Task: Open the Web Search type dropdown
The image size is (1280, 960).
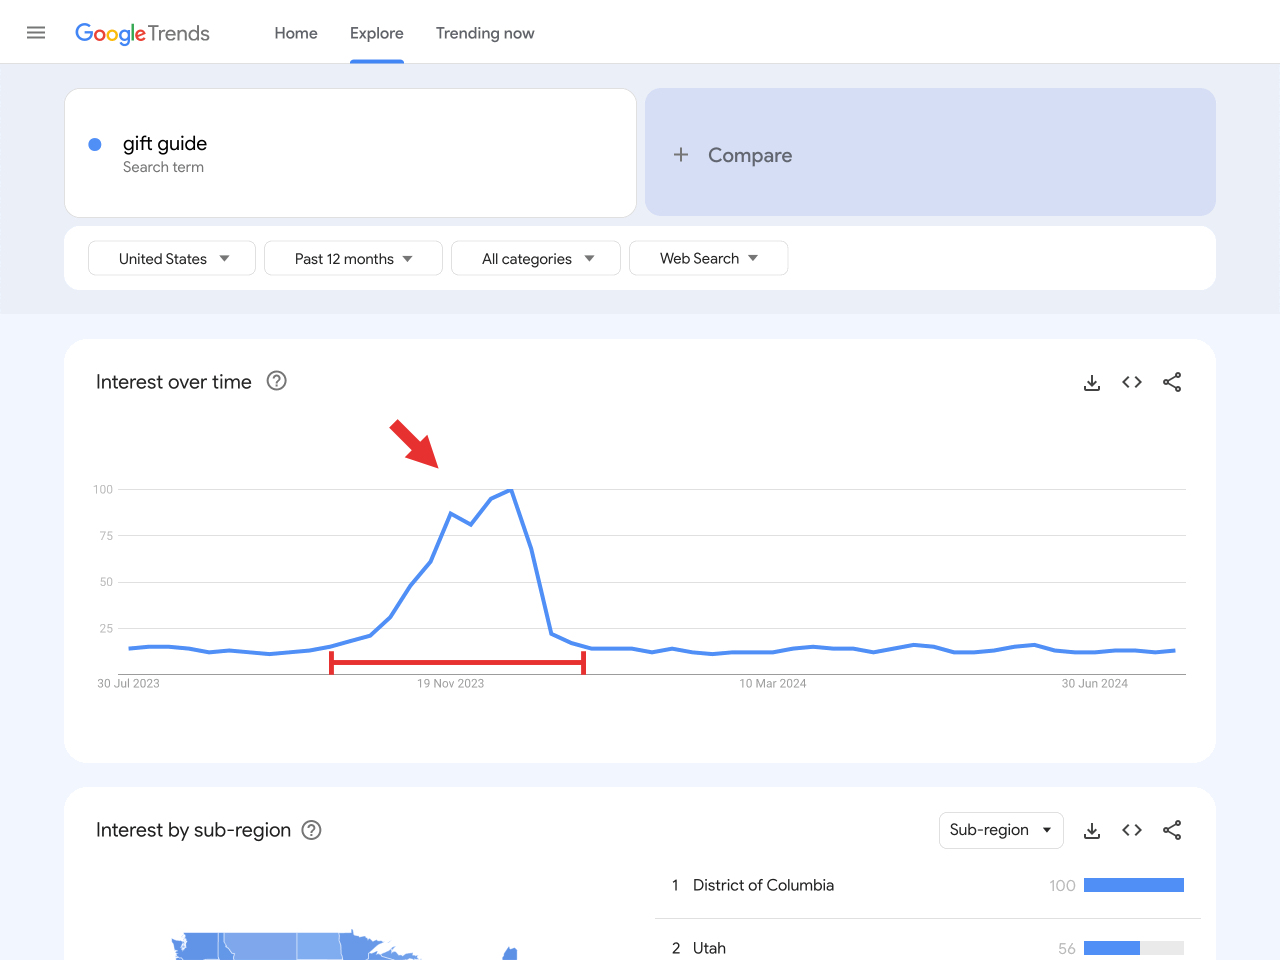Action: (708, 258)
